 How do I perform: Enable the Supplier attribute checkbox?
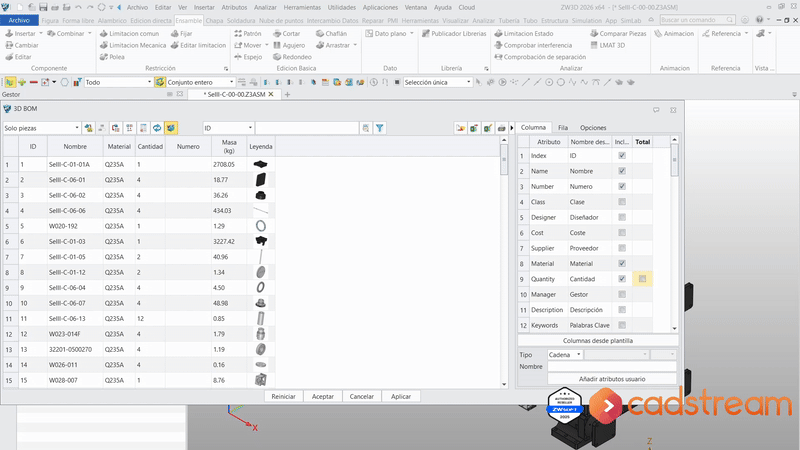coord(622,248)
